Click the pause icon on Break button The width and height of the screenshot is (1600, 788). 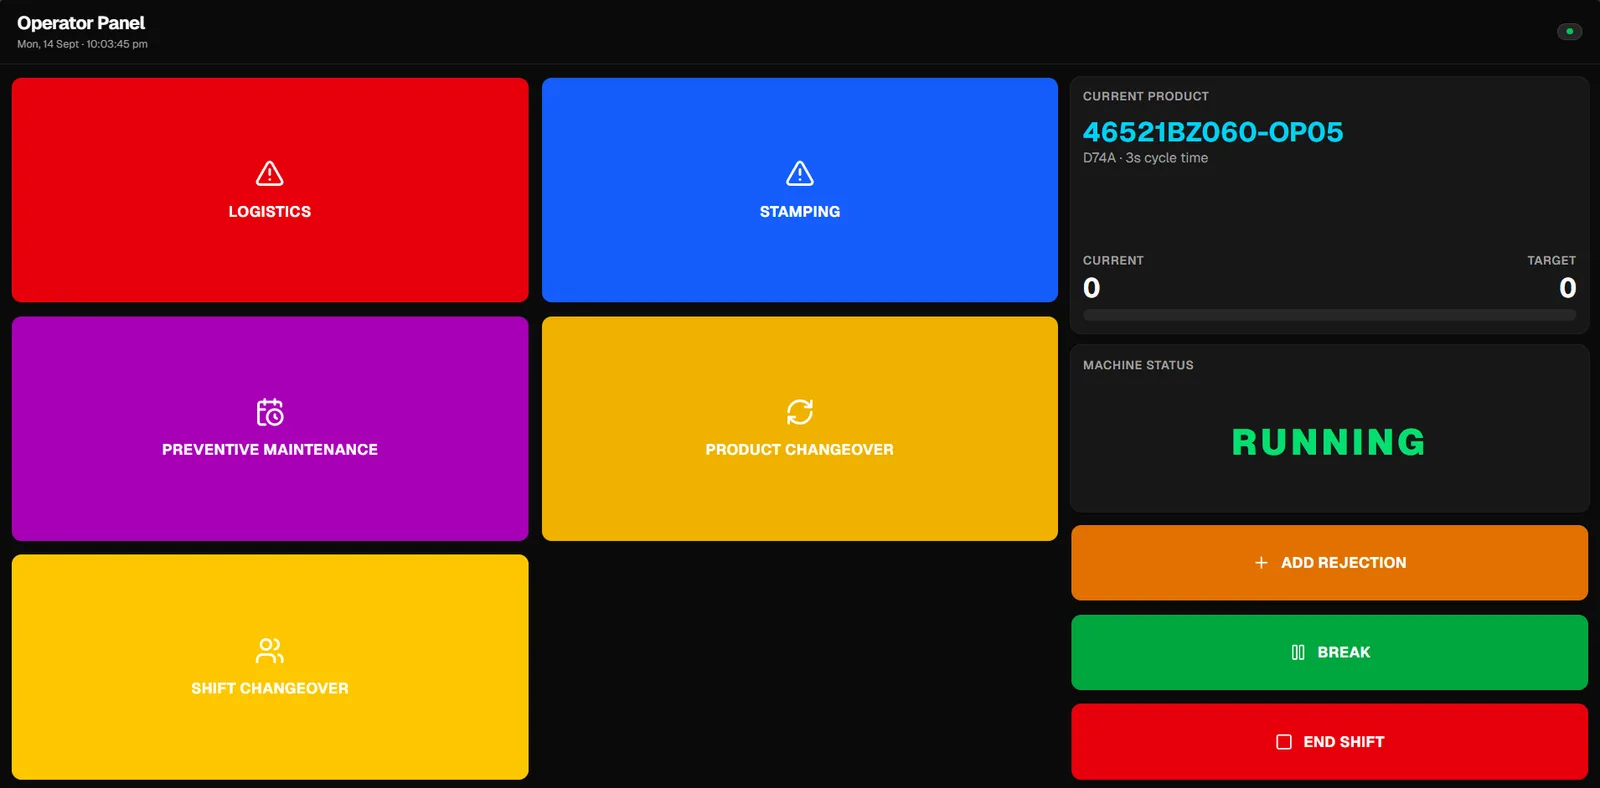(1298, 652)
